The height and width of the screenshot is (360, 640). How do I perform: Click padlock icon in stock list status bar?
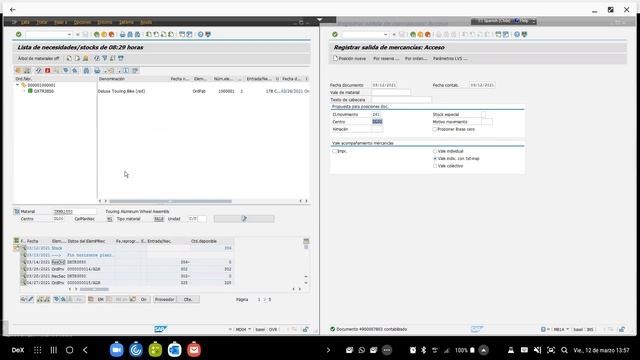[305, 329]
